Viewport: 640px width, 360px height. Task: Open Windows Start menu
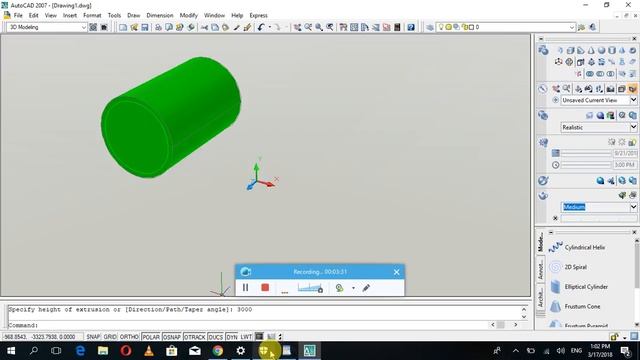11,351
